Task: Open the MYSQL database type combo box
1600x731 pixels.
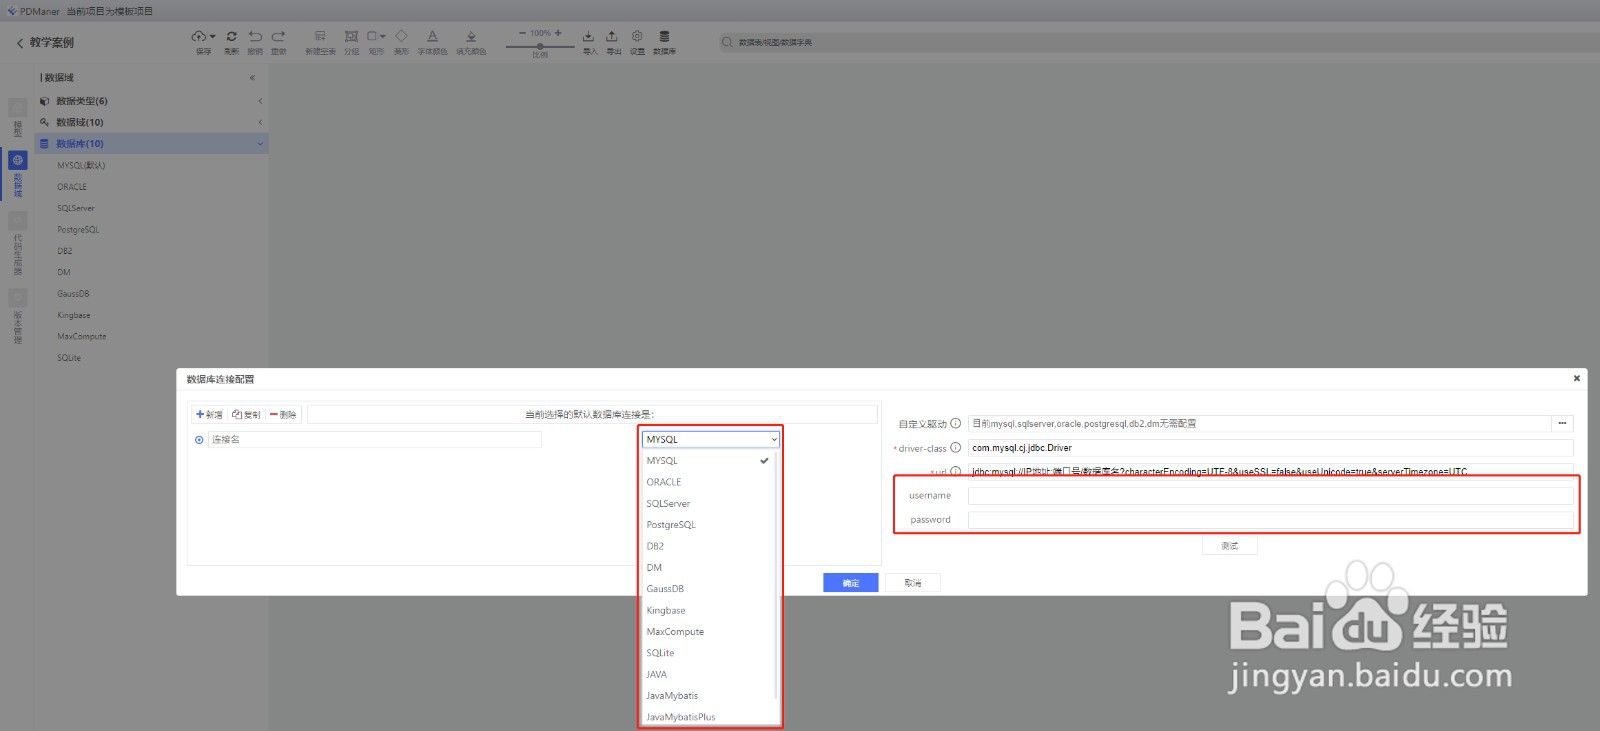Action: pos(710,439)
